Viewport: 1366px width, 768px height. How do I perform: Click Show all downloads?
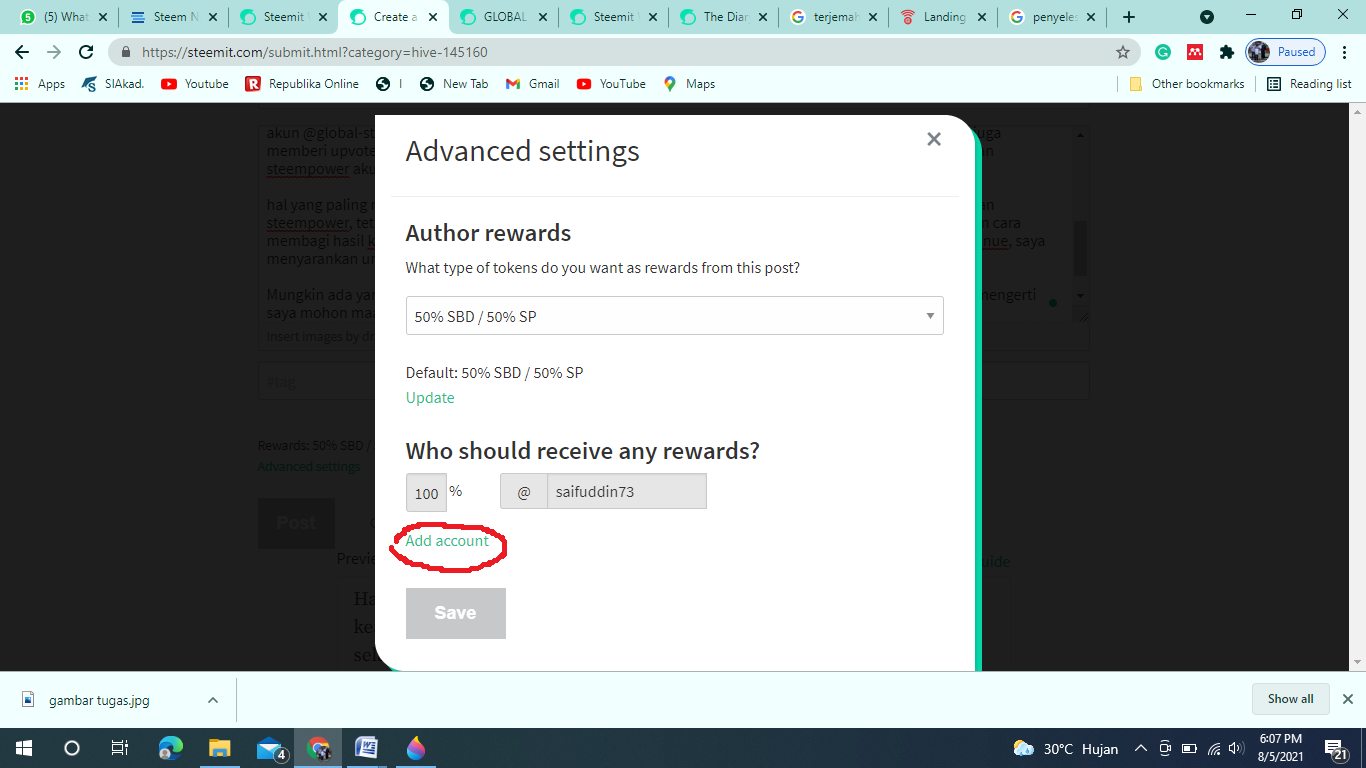click(1290, 699)
